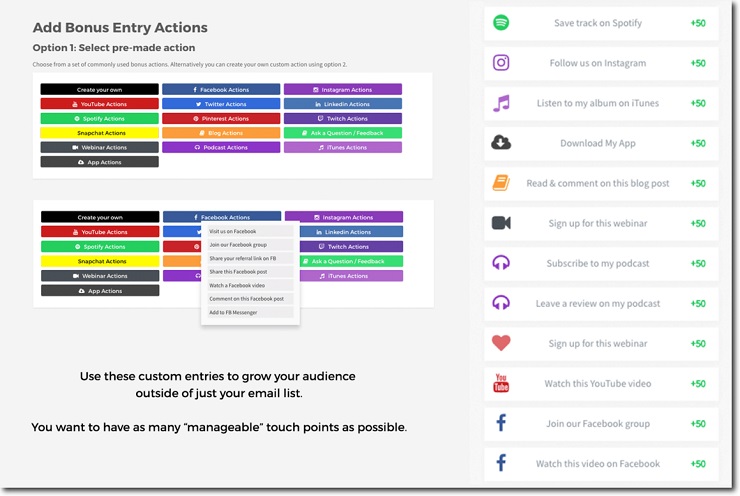Select Join our Facebook group menu item
Screen dimensions: 740x496
[250, 244]
